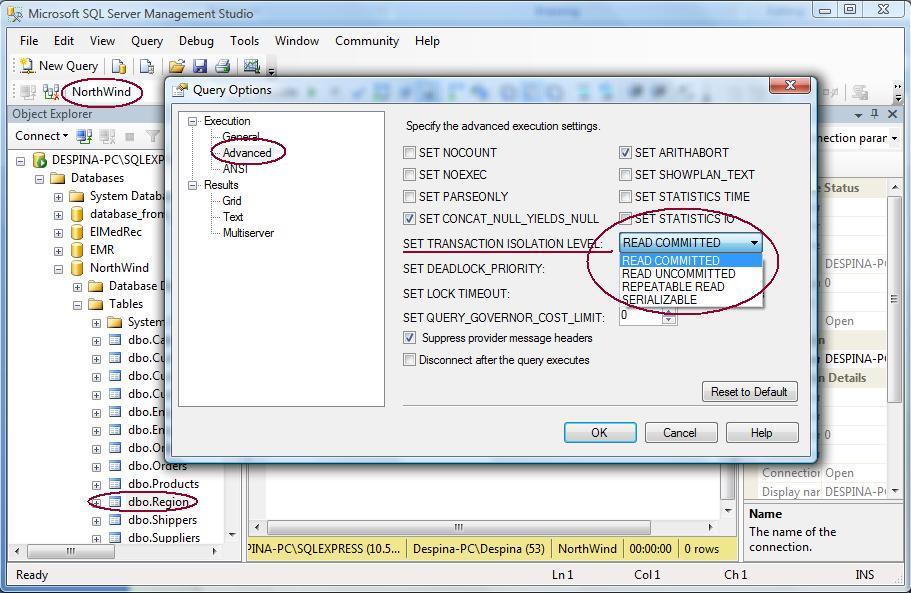Open the Debug menu
Screen dimensions: 911x593
196,41
